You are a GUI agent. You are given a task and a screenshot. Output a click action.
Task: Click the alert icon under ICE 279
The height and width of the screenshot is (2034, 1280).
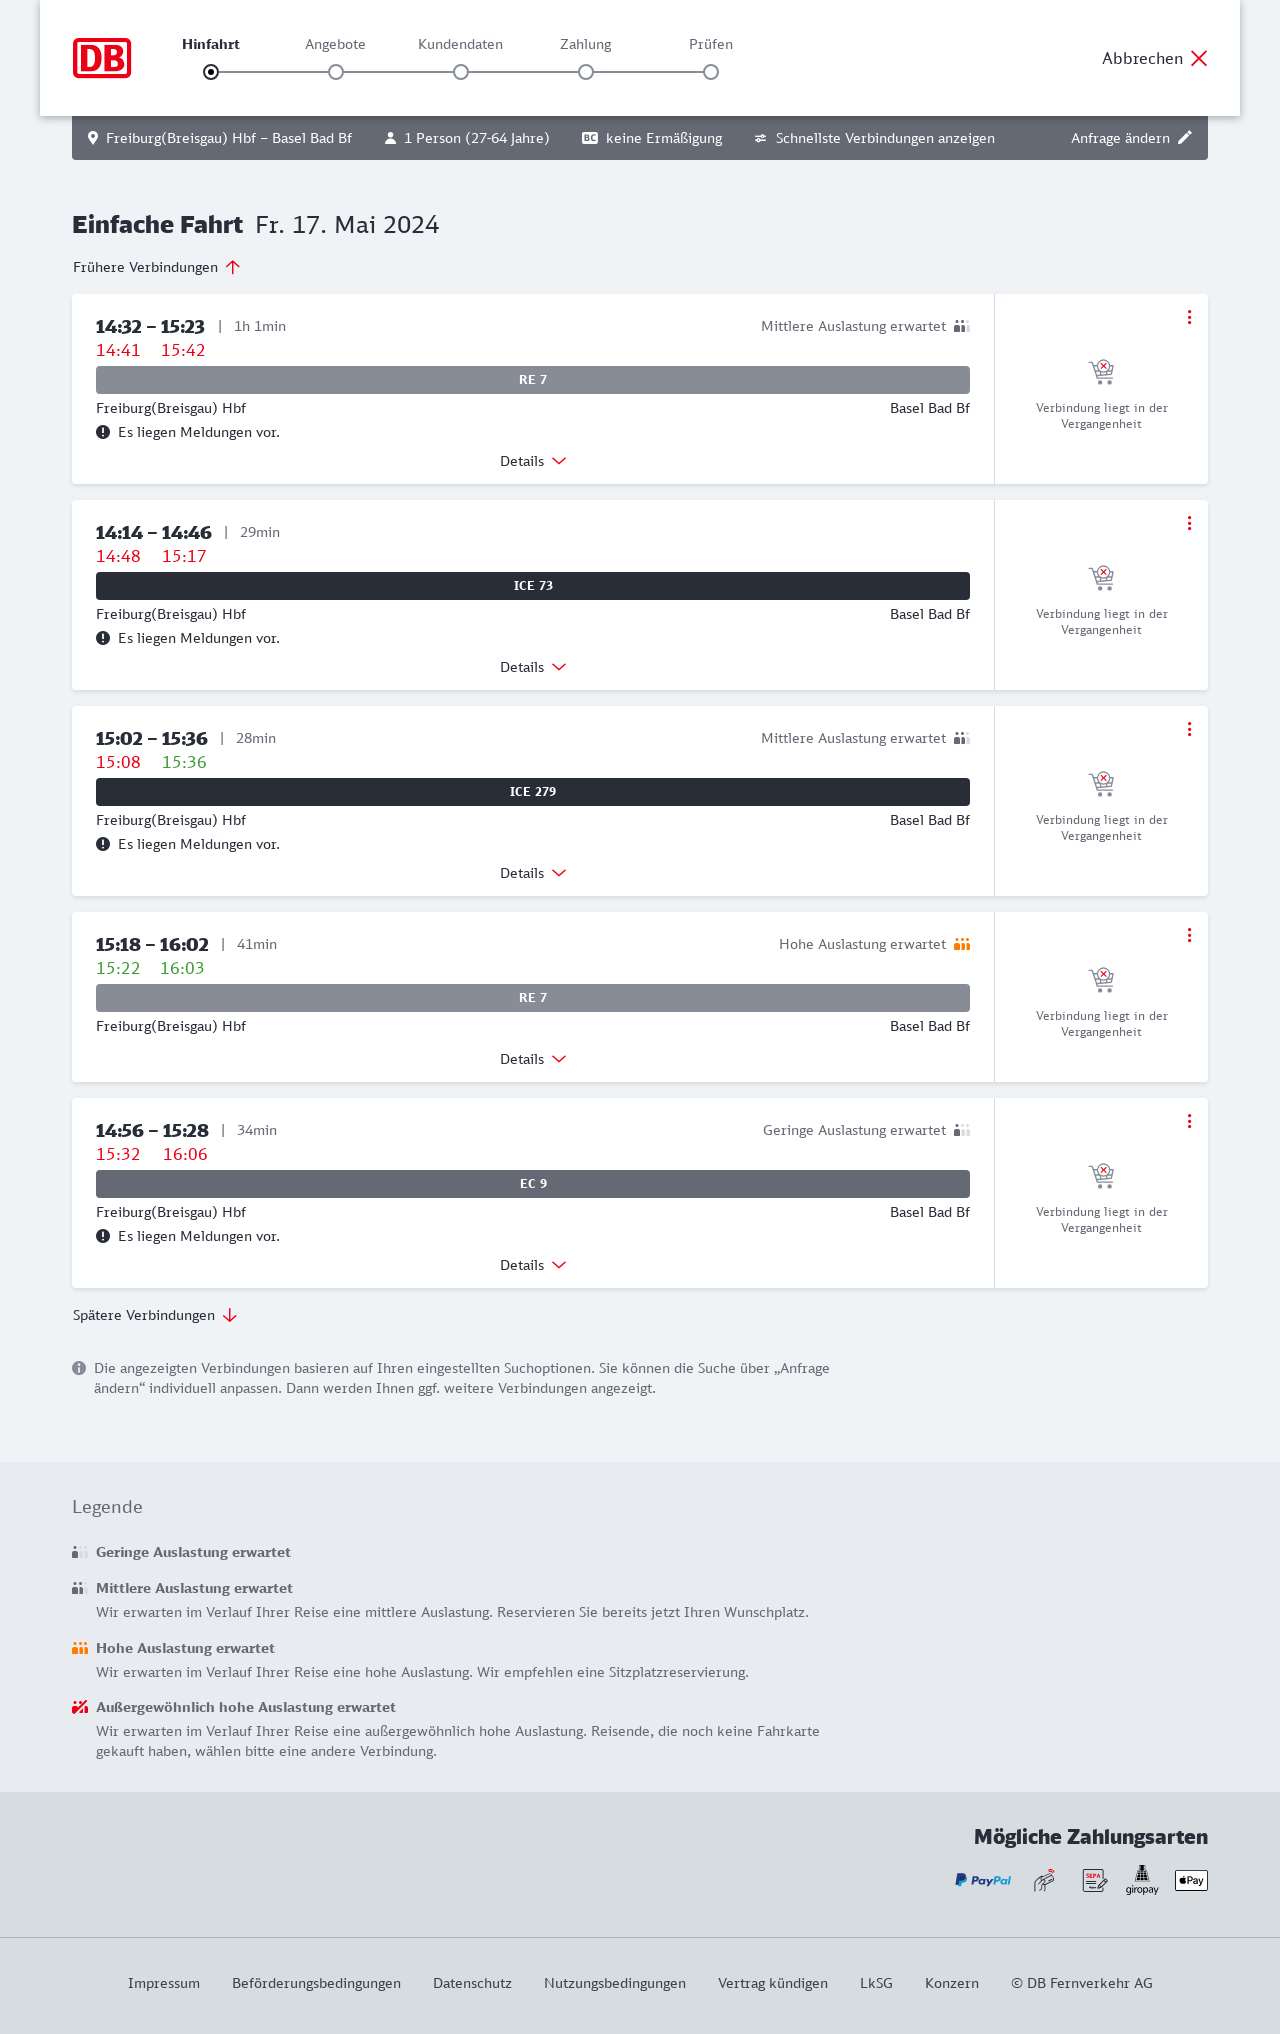103,844
